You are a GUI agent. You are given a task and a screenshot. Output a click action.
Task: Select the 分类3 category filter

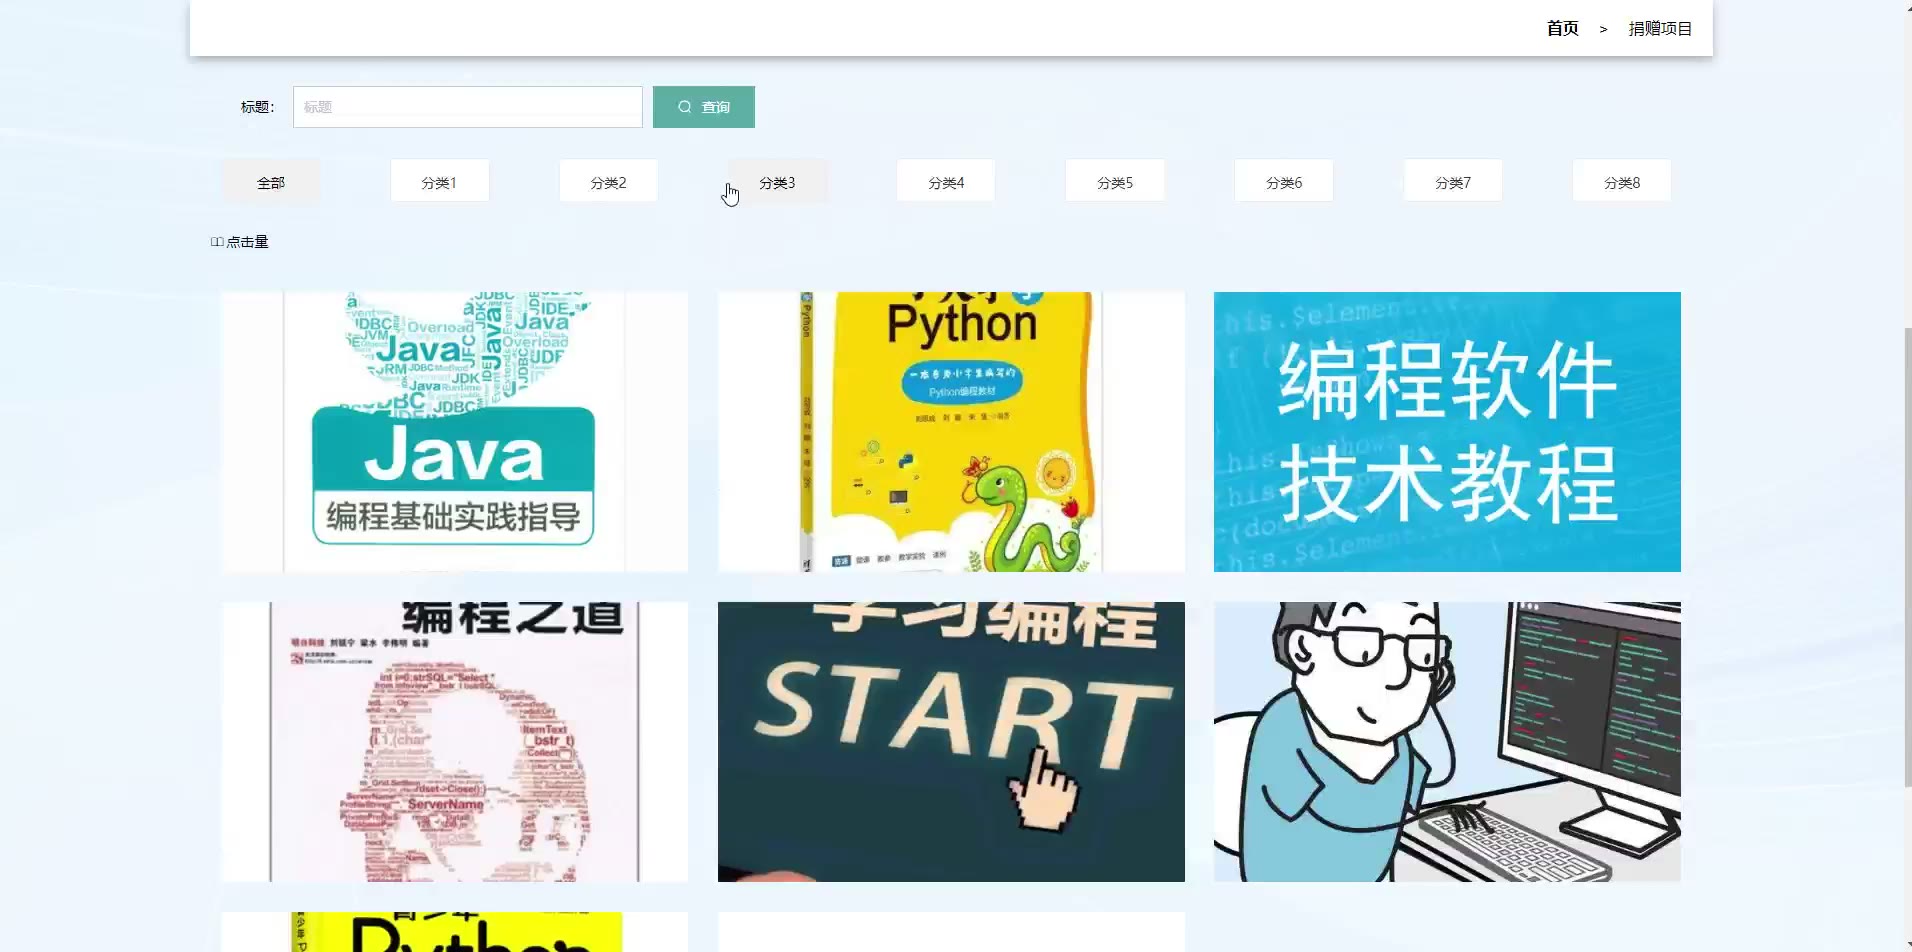(777, 182)
